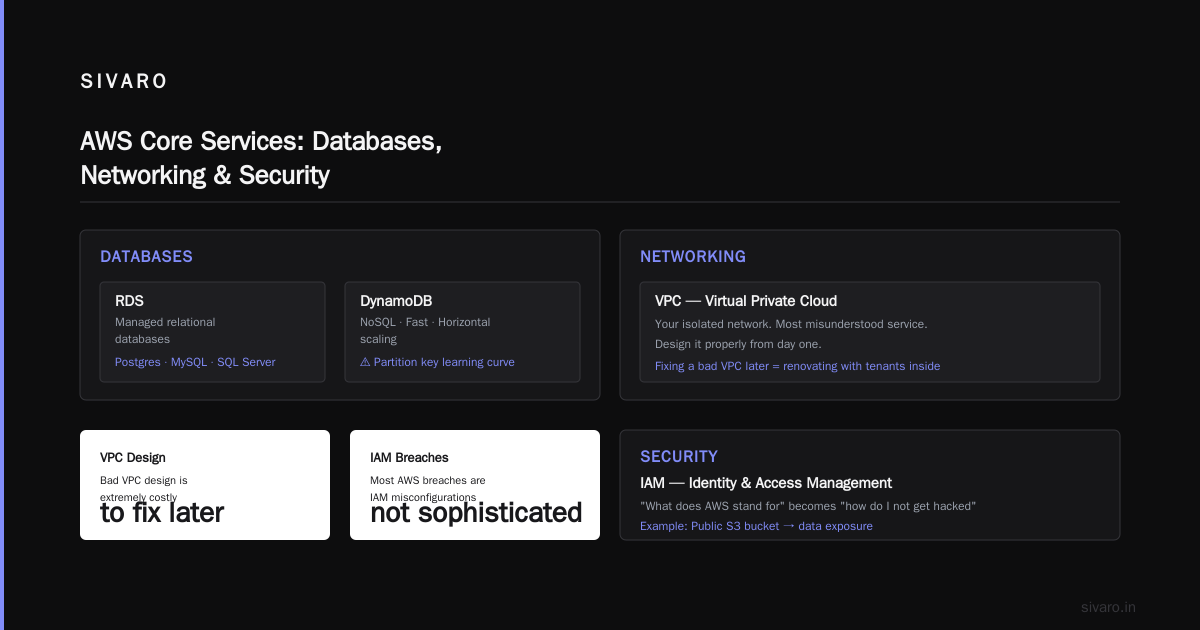The height and width of the screenshot is (630, 1200).
Task: Click 'Partition key learning curve' text
Action: 444,362
